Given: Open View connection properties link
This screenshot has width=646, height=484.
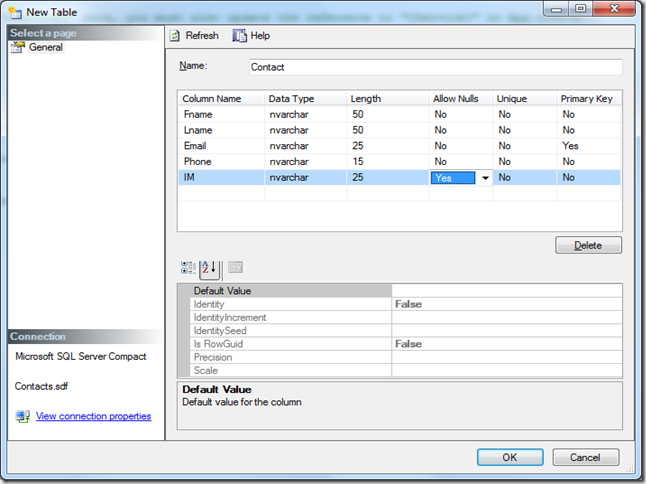Looking at the screenshot, I should click(x=93, y=416).
